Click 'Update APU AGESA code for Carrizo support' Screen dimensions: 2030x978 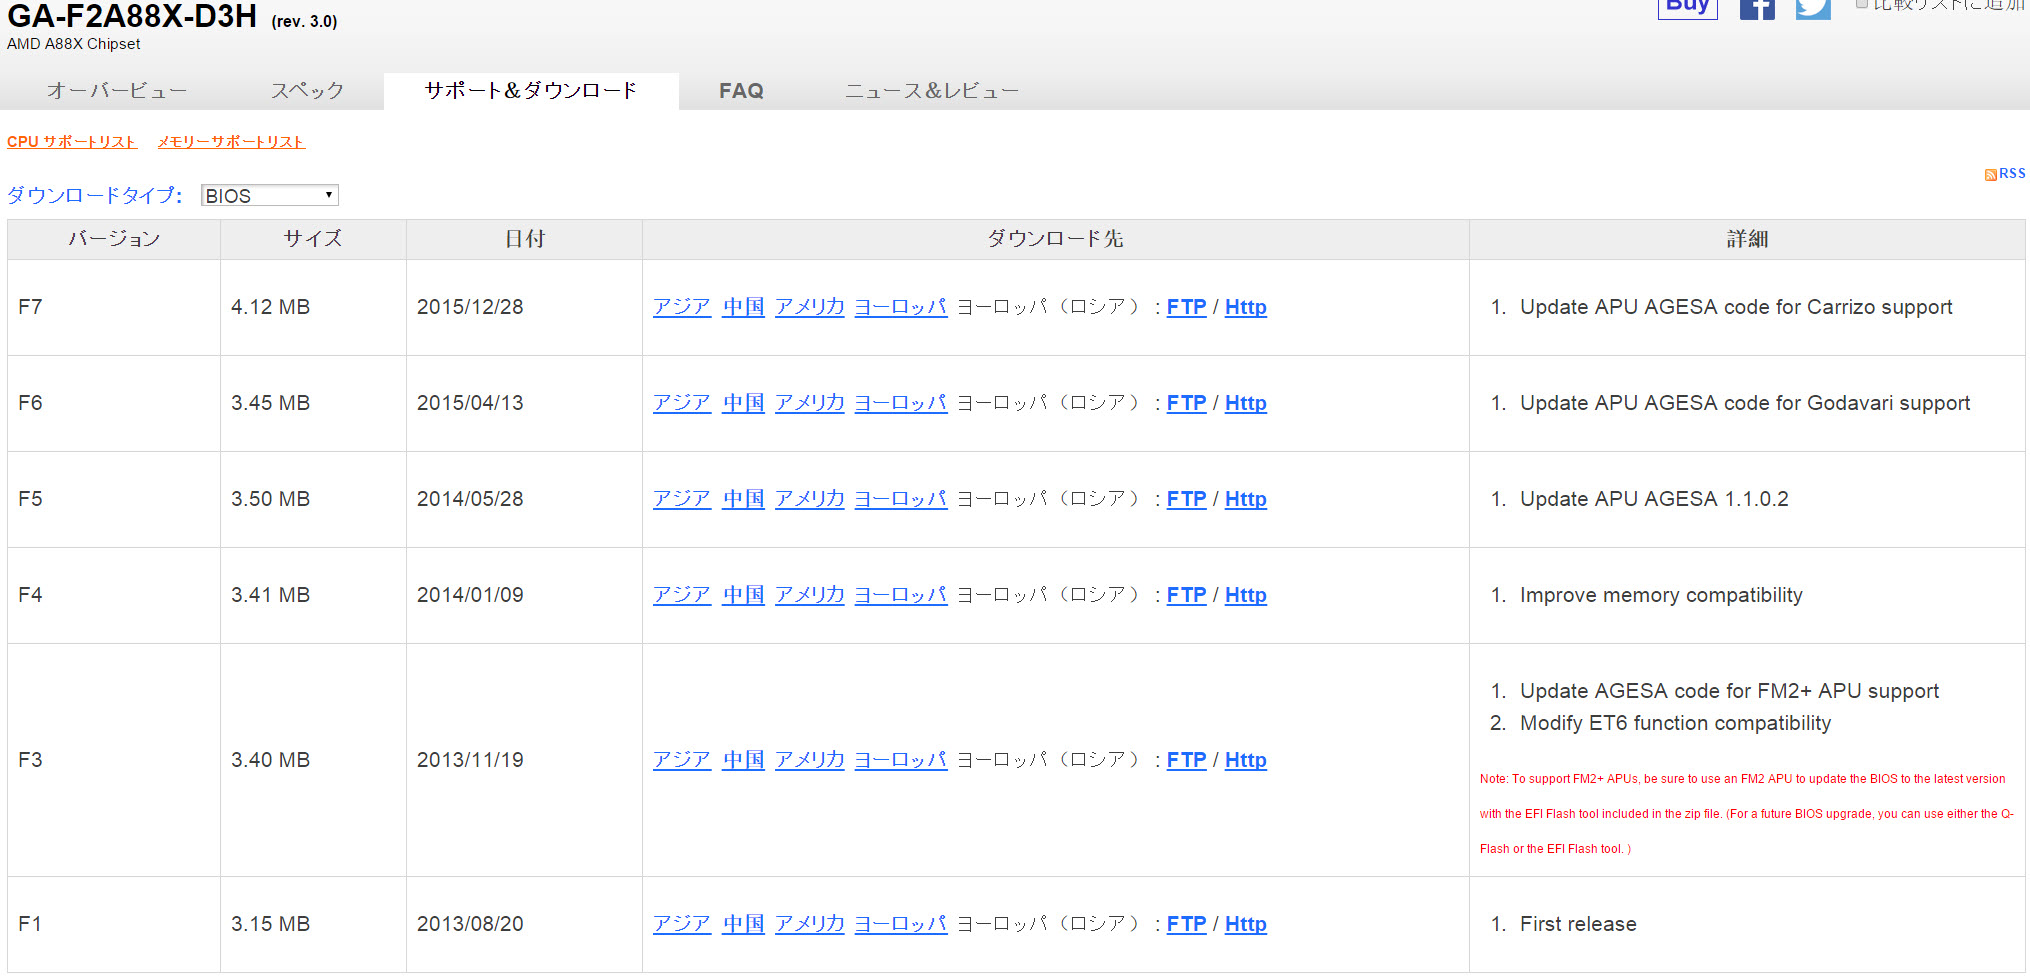[x=1736, y=307]
